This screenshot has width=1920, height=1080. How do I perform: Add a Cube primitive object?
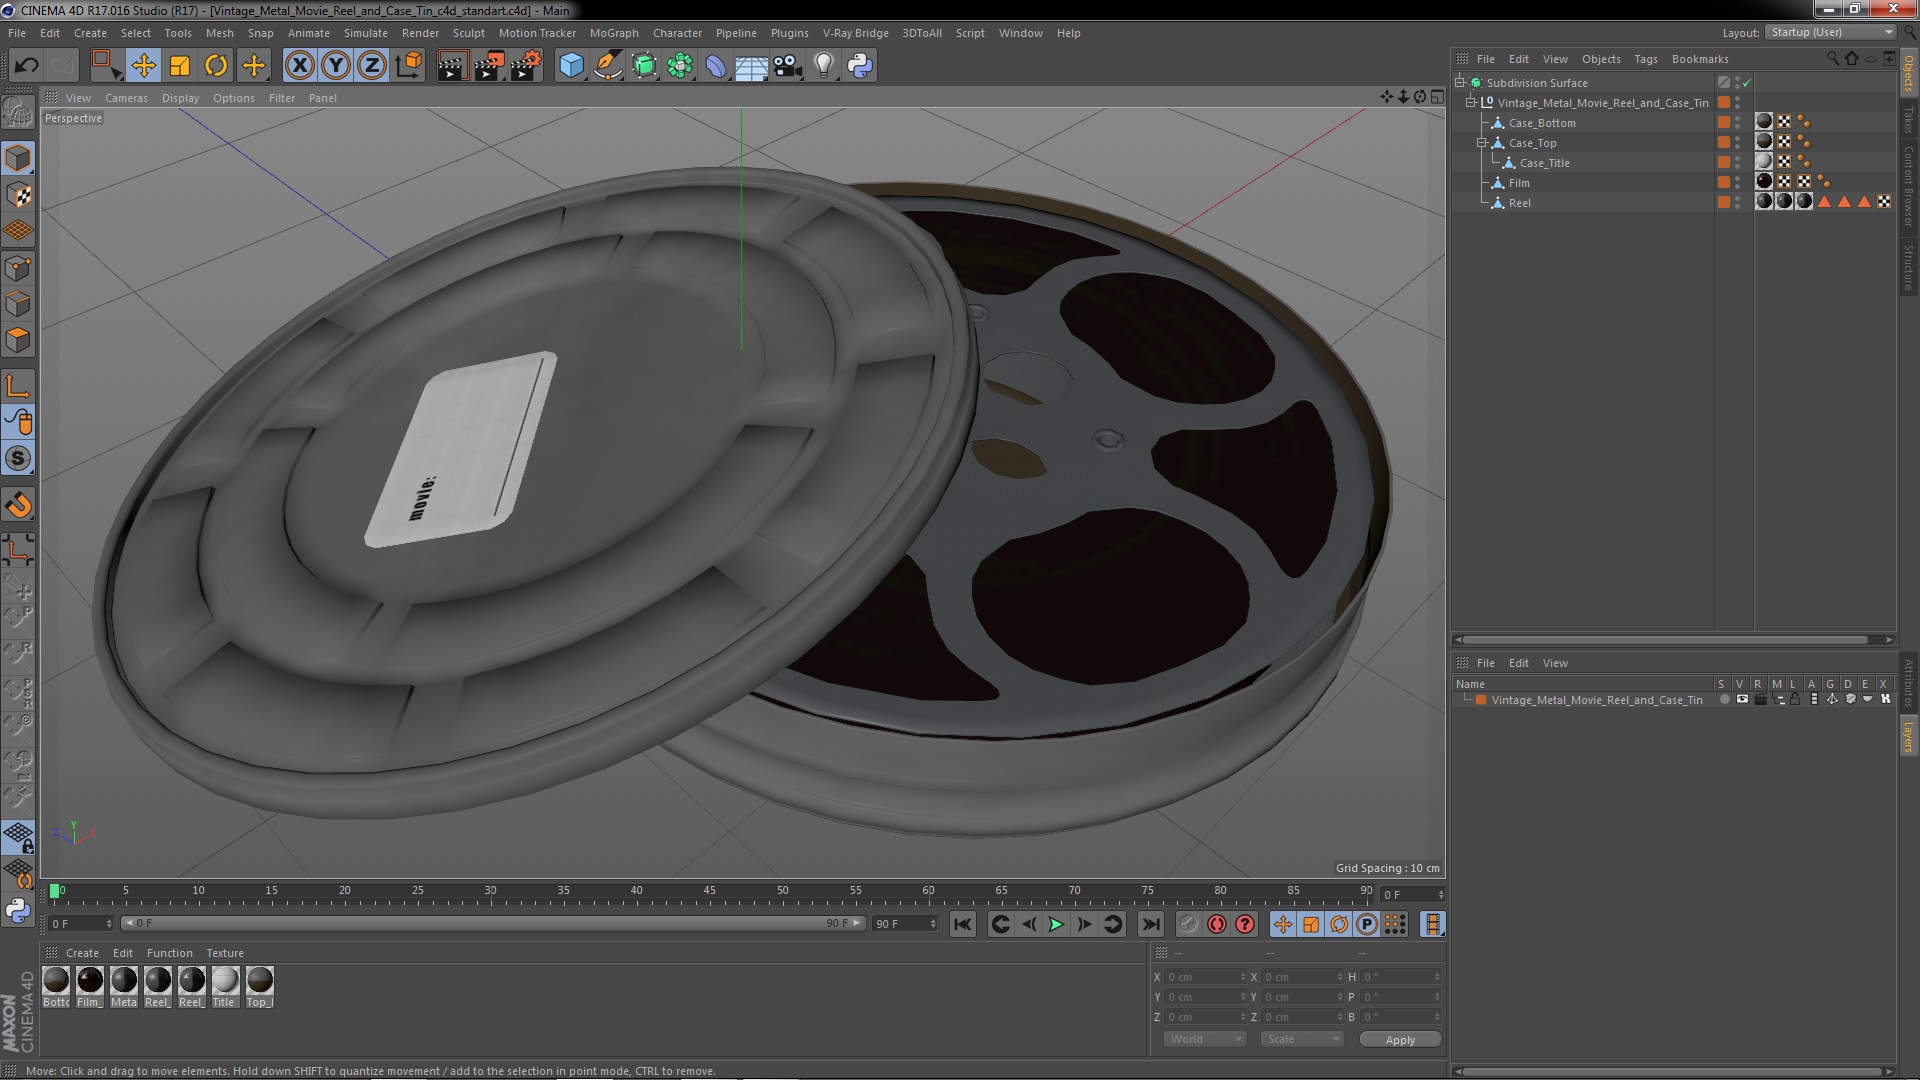pos(571,66)
